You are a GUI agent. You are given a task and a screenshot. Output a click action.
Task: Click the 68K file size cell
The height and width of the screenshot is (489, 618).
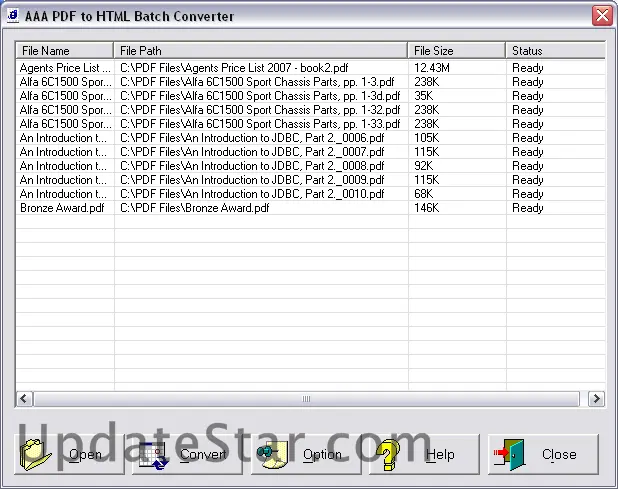pyautogui.click(x=424, y=194)
